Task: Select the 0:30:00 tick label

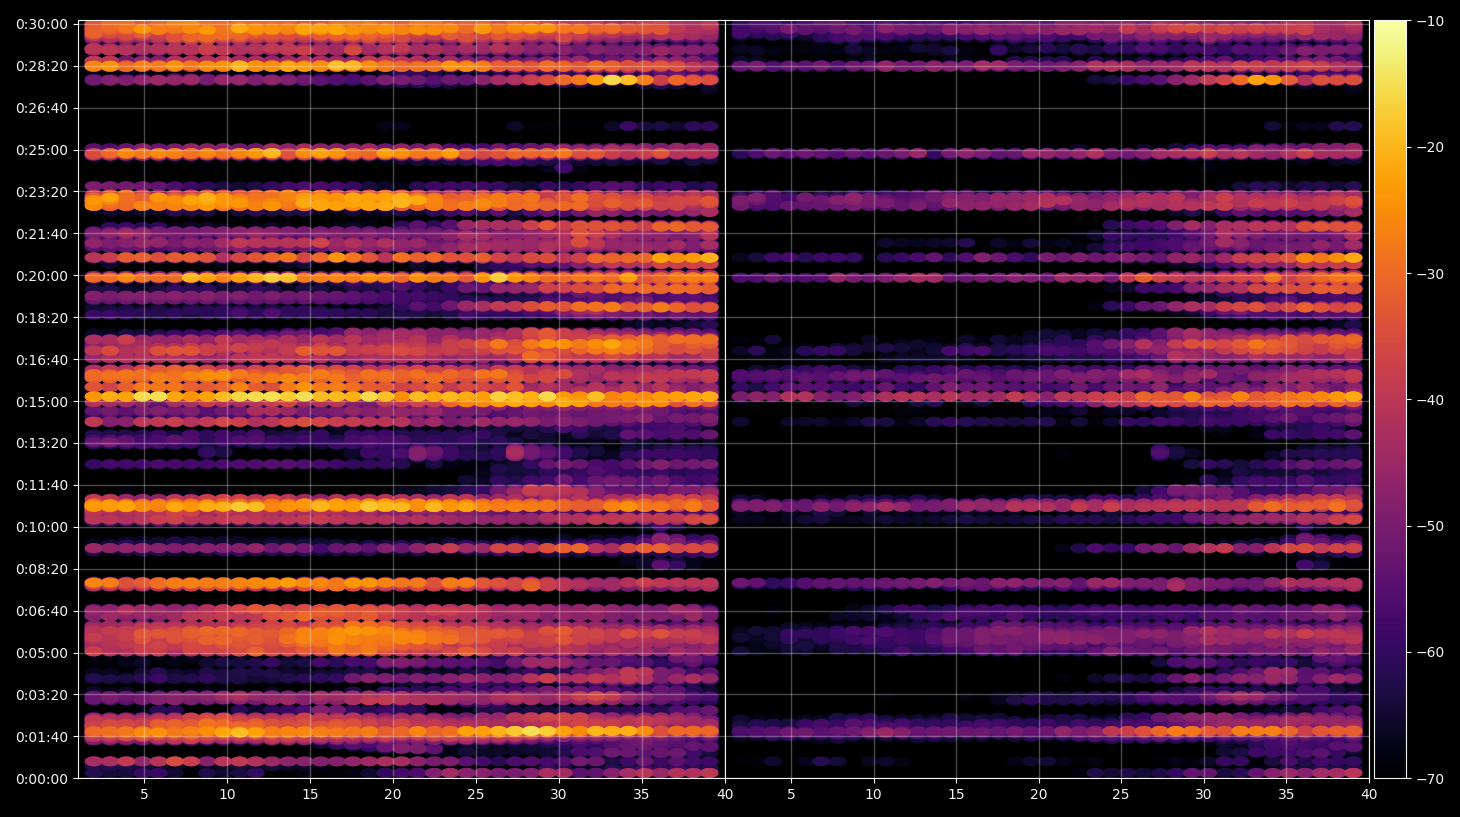Action: (x=42, y=24)
